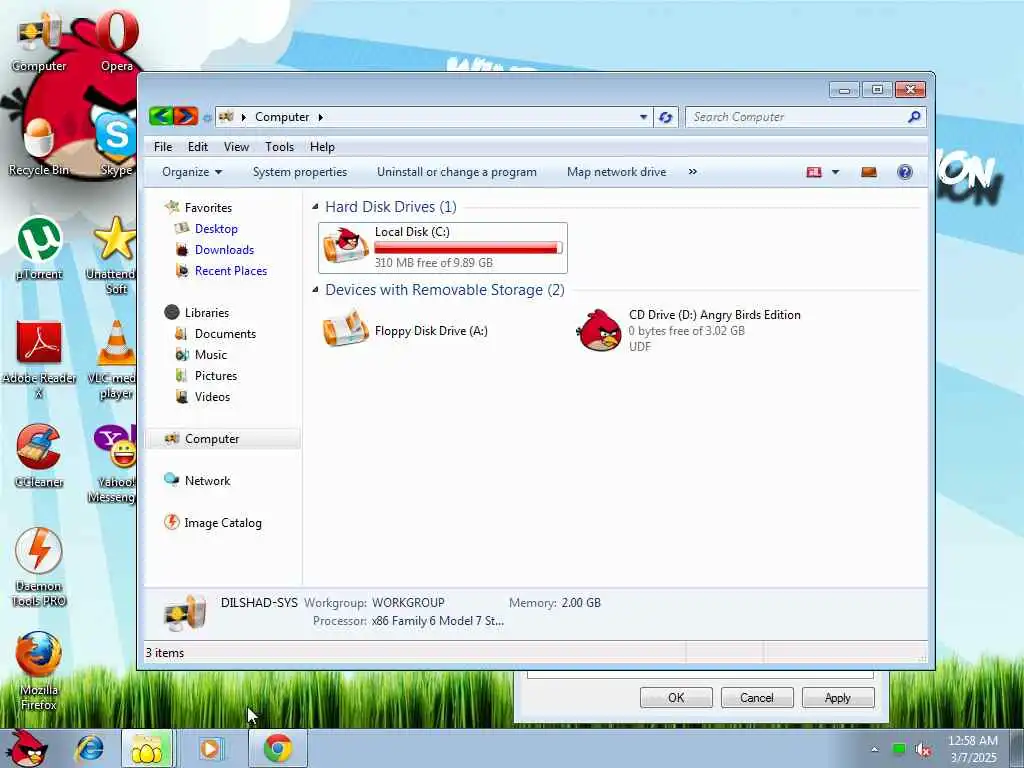
Task: Open the µTorrent desktop shortcut
Action: point(39,249)
